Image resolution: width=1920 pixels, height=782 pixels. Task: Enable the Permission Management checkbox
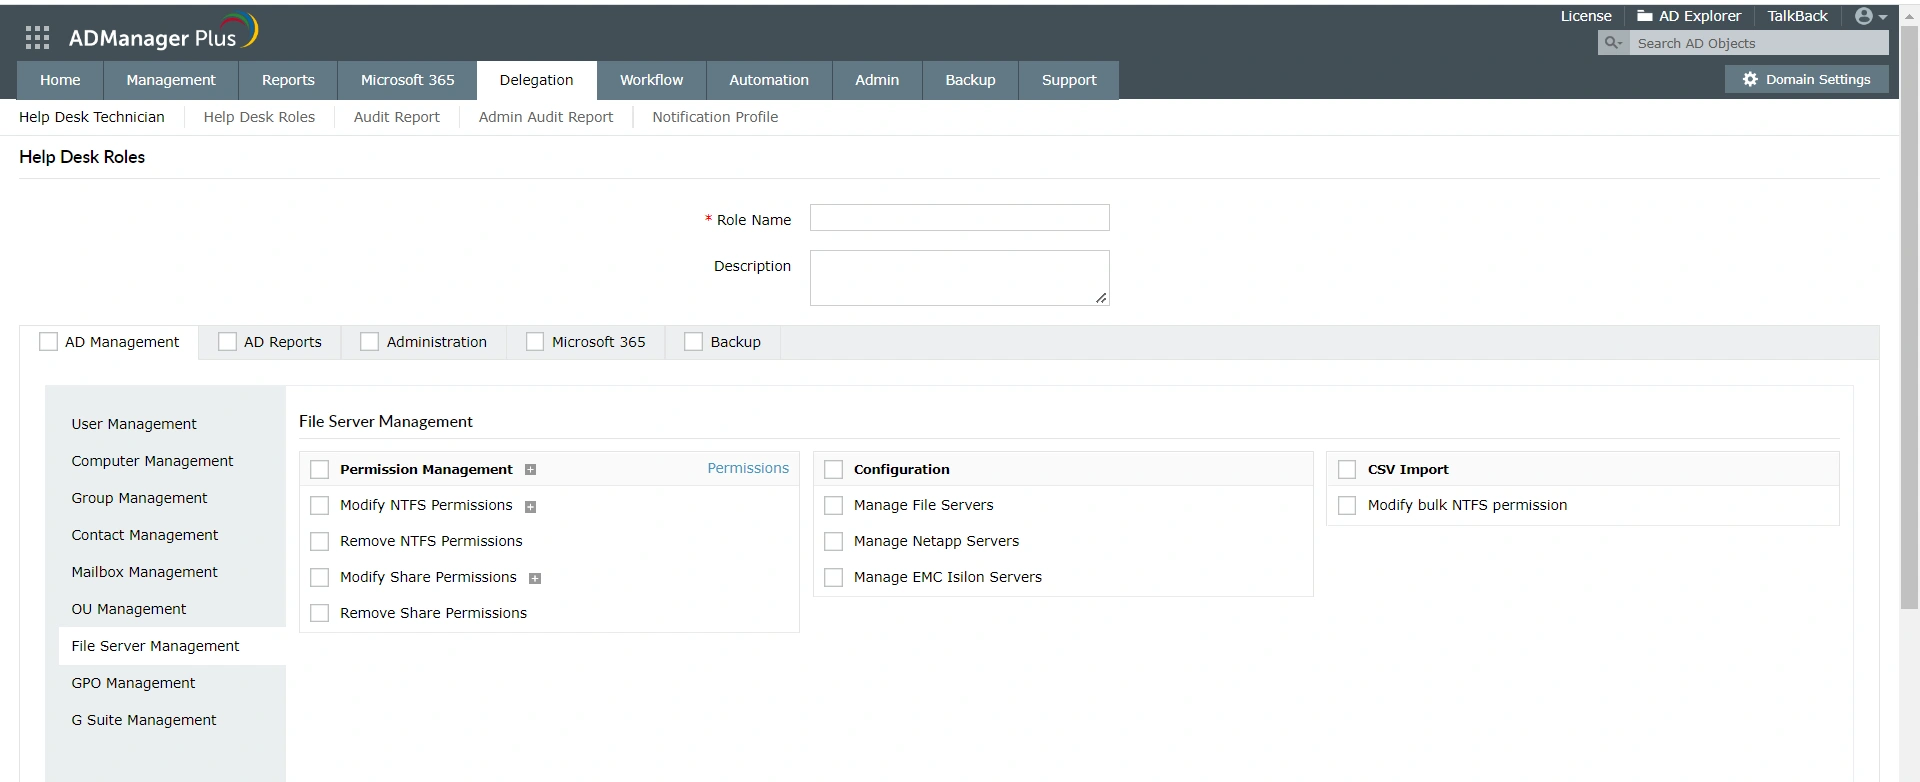320,469
